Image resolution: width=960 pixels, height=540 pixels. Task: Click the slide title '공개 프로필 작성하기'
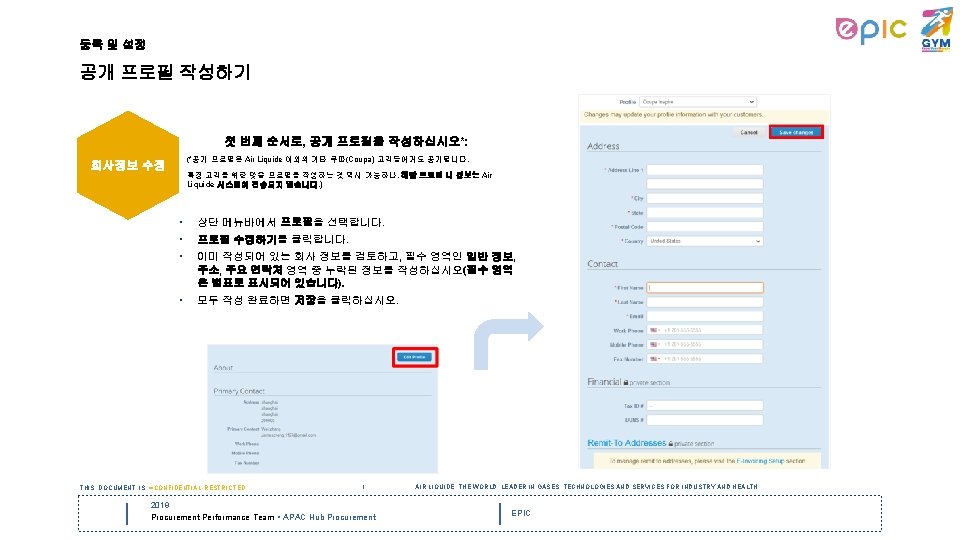[165, 72]
